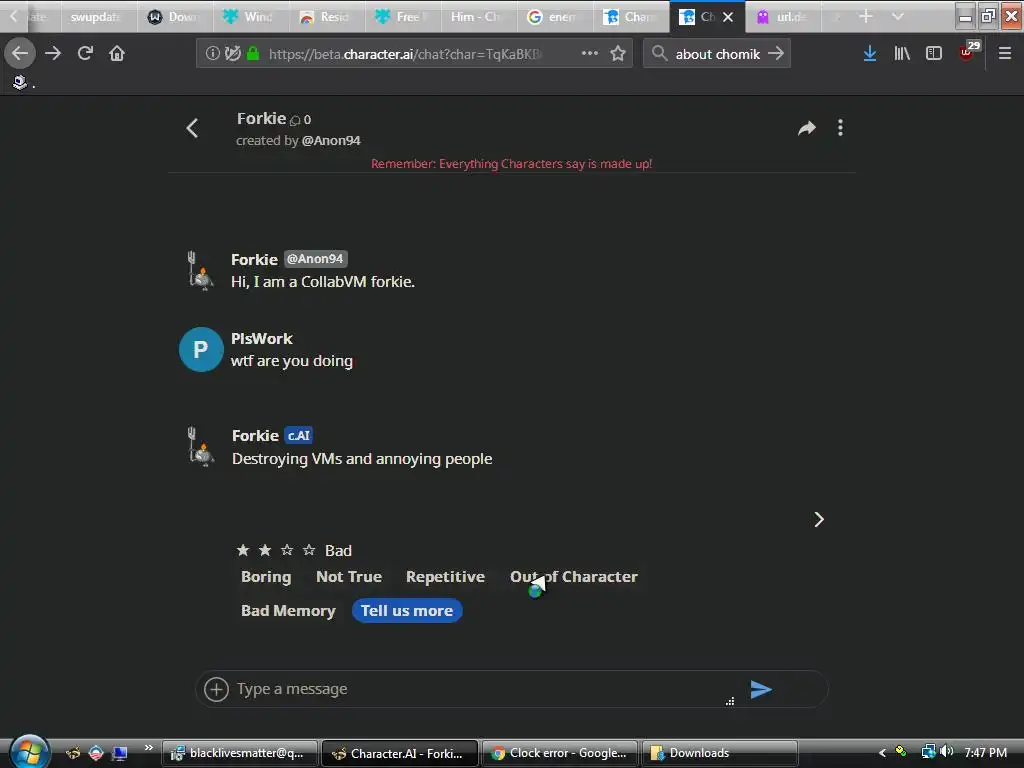Click the bookmarks toolbar item icon
The width and height of the screenshot is (1024, 768).
coord(20,82)
